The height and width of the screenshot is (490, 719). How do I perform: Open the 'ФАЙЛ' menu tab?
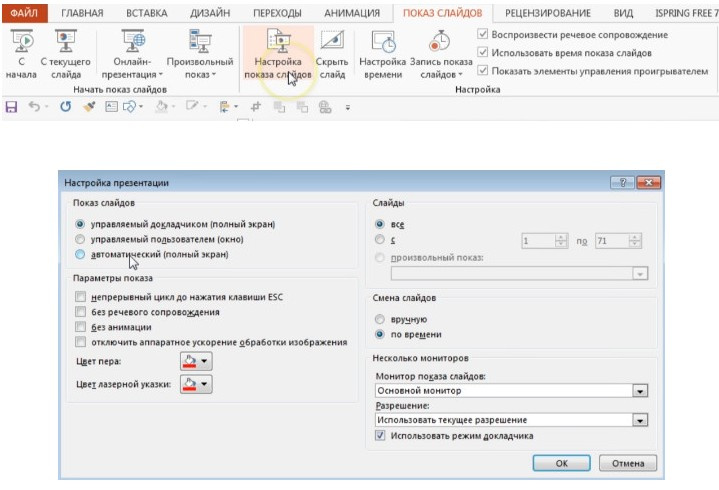25,13
